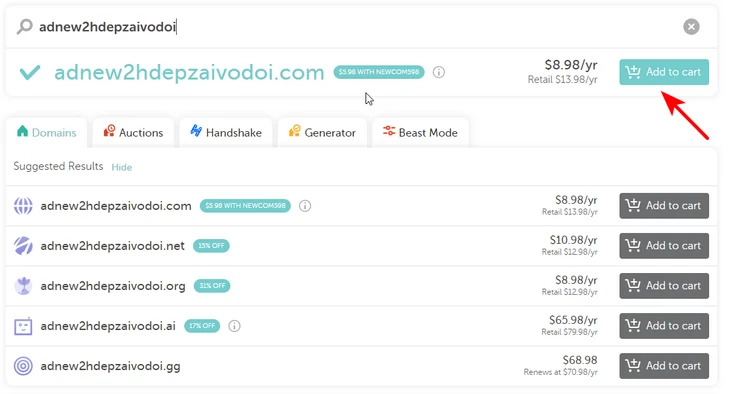Hide the Suggested Results section

coord(122,167)
